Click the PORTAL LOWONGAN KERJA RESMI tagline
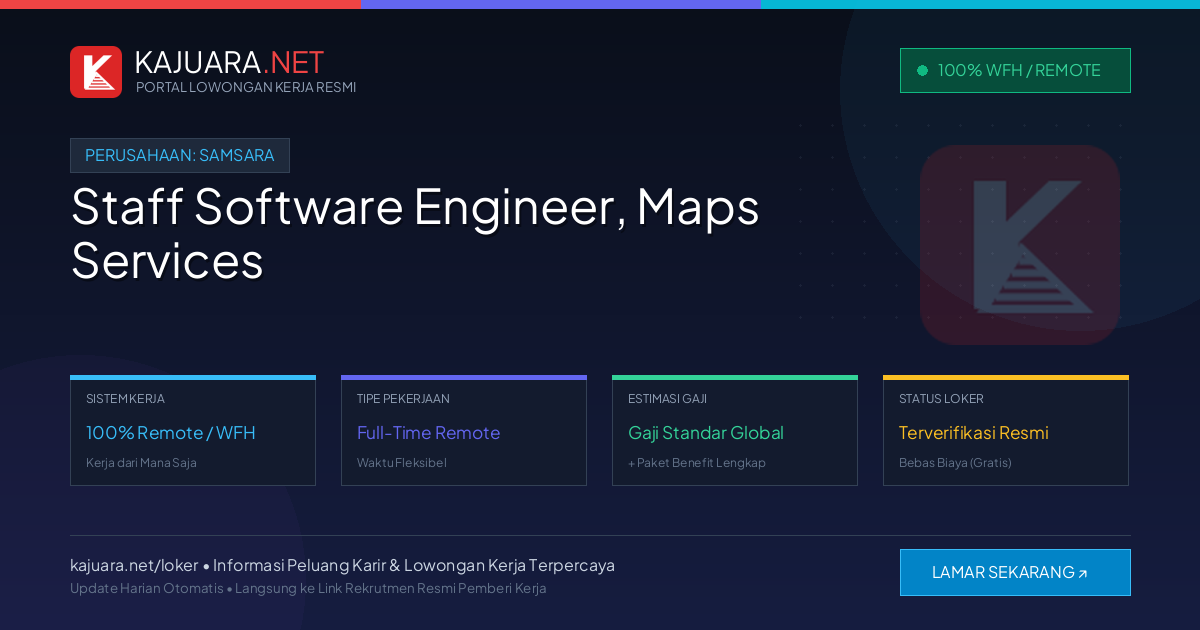Viewport: 1200px width, 630px height. point(246,87)
